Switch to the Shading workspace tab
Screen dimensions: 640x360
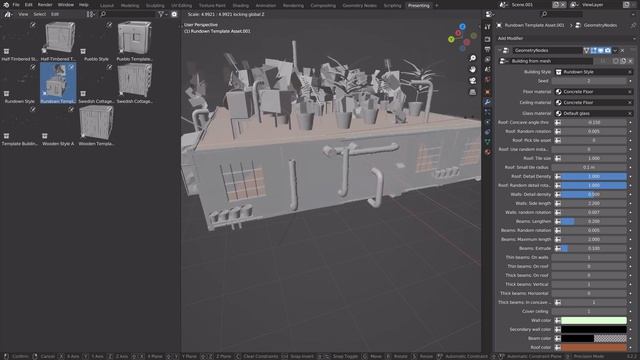click(240, 6)
